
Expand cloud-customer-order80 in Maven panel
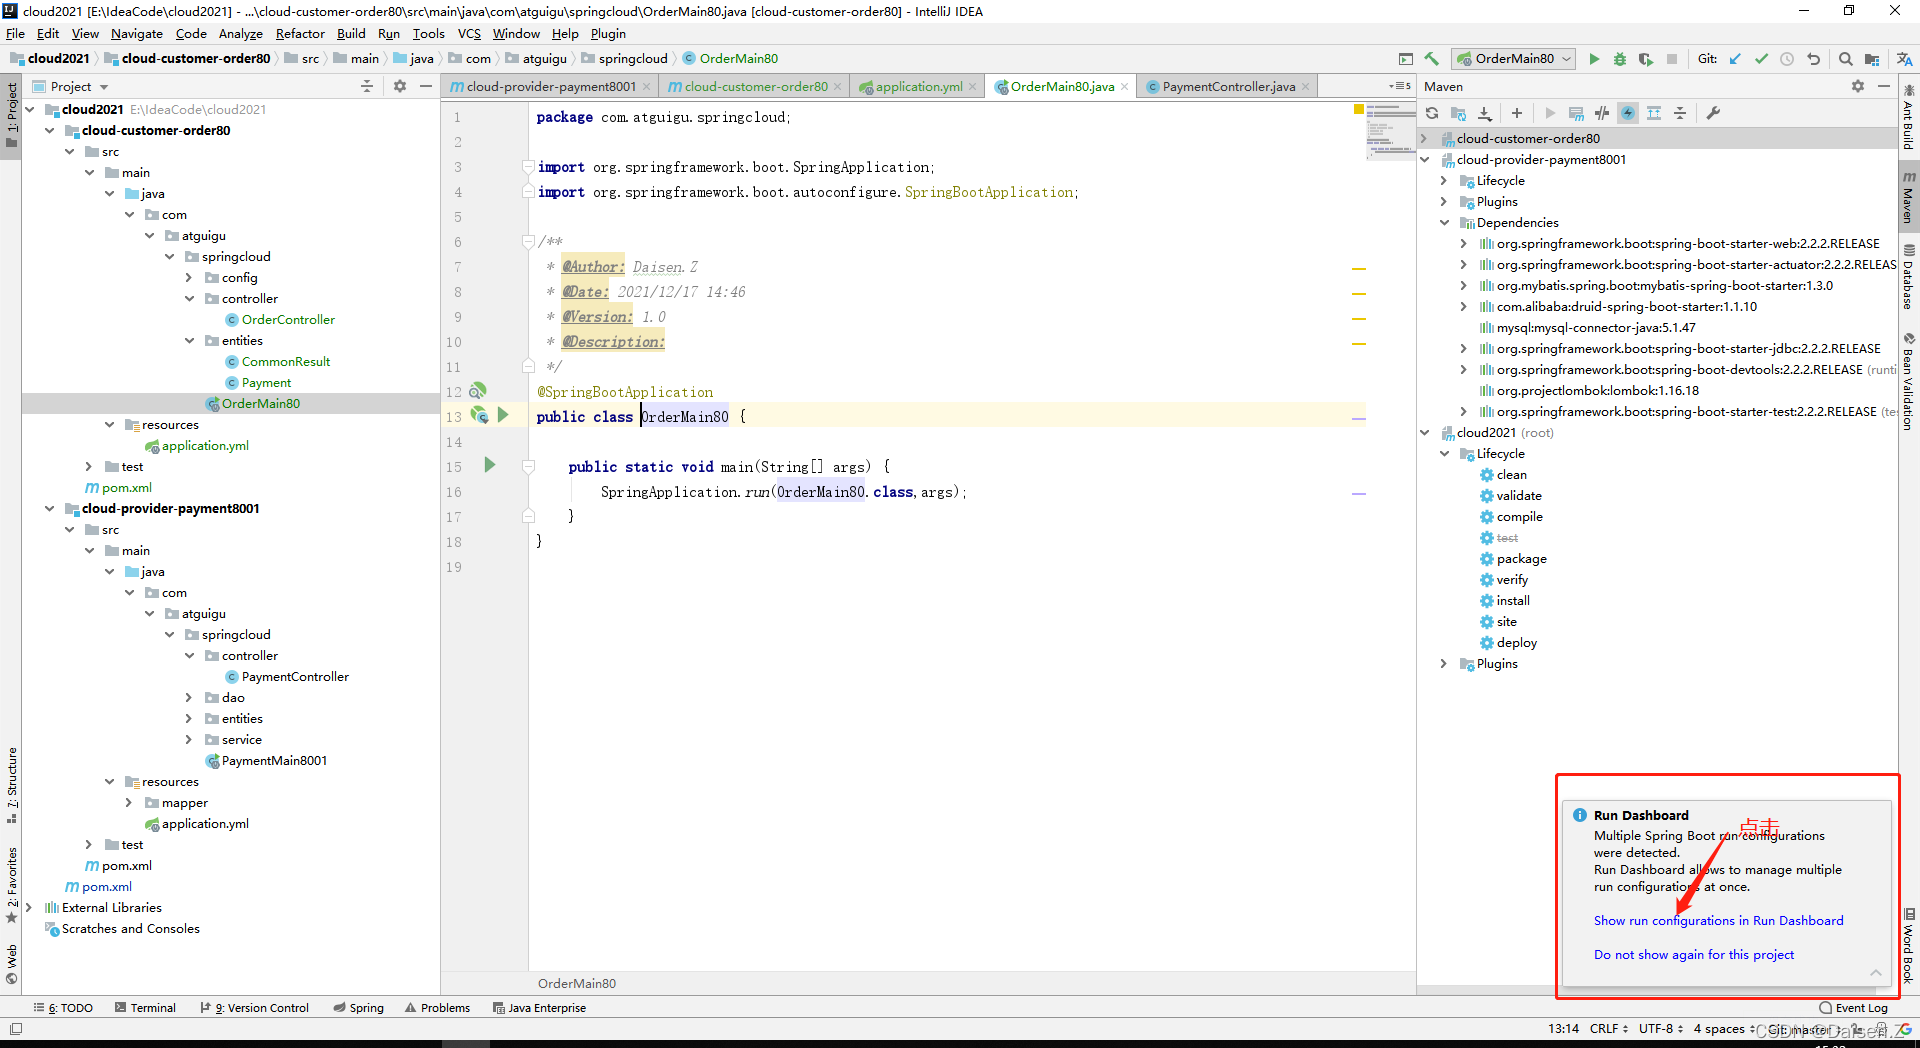1424,138
